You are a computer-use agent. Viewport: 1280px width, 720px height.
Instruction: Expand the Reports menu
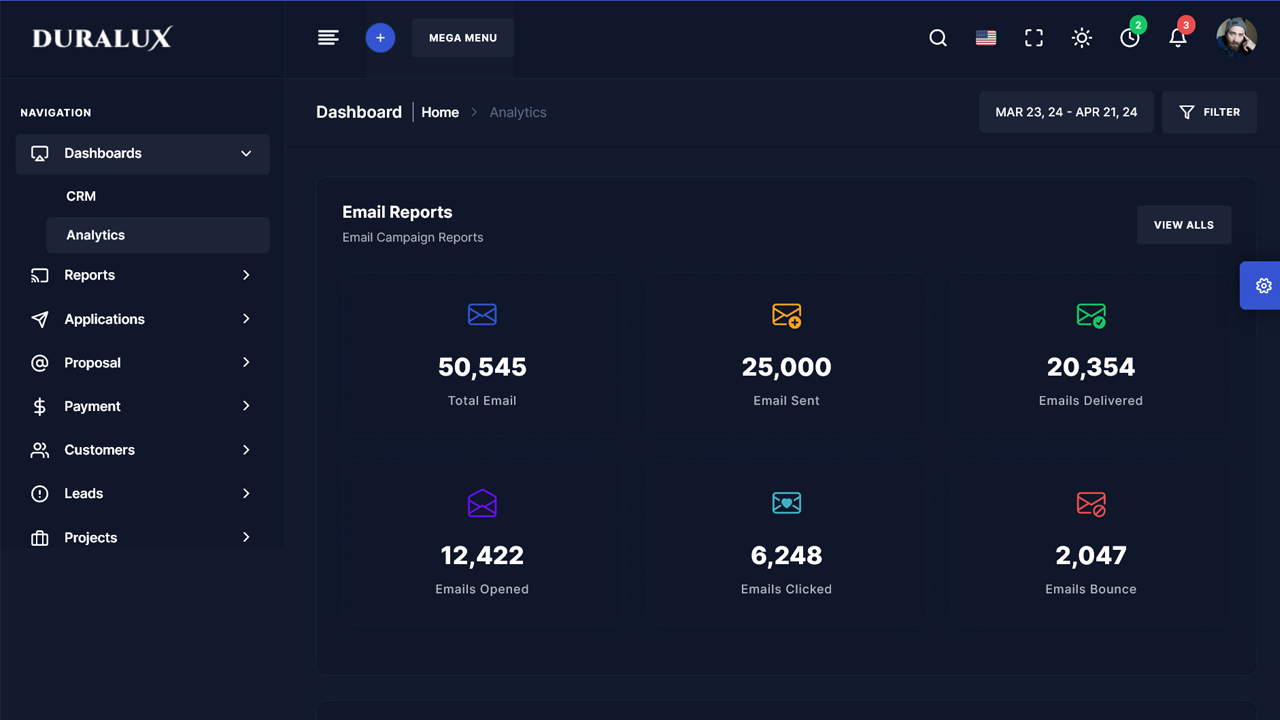[x=142, y=275]
